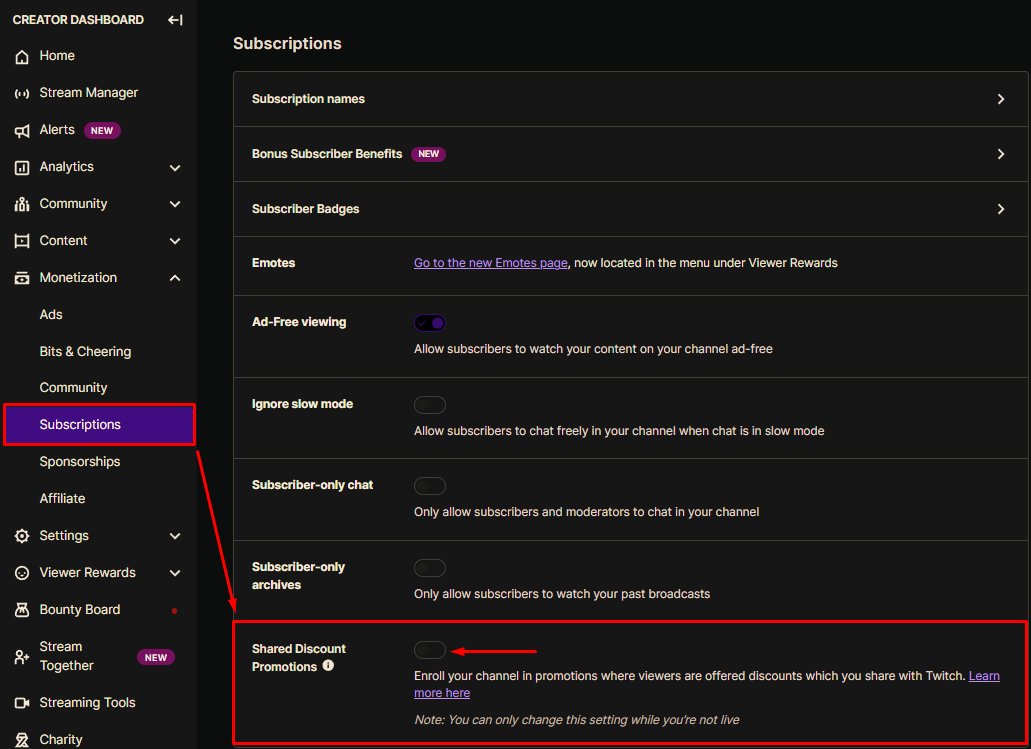The width and height of the screenshot is (1031, 749).
Task: Expand the Viewer Rewards chevron
Action: (175, 573)
